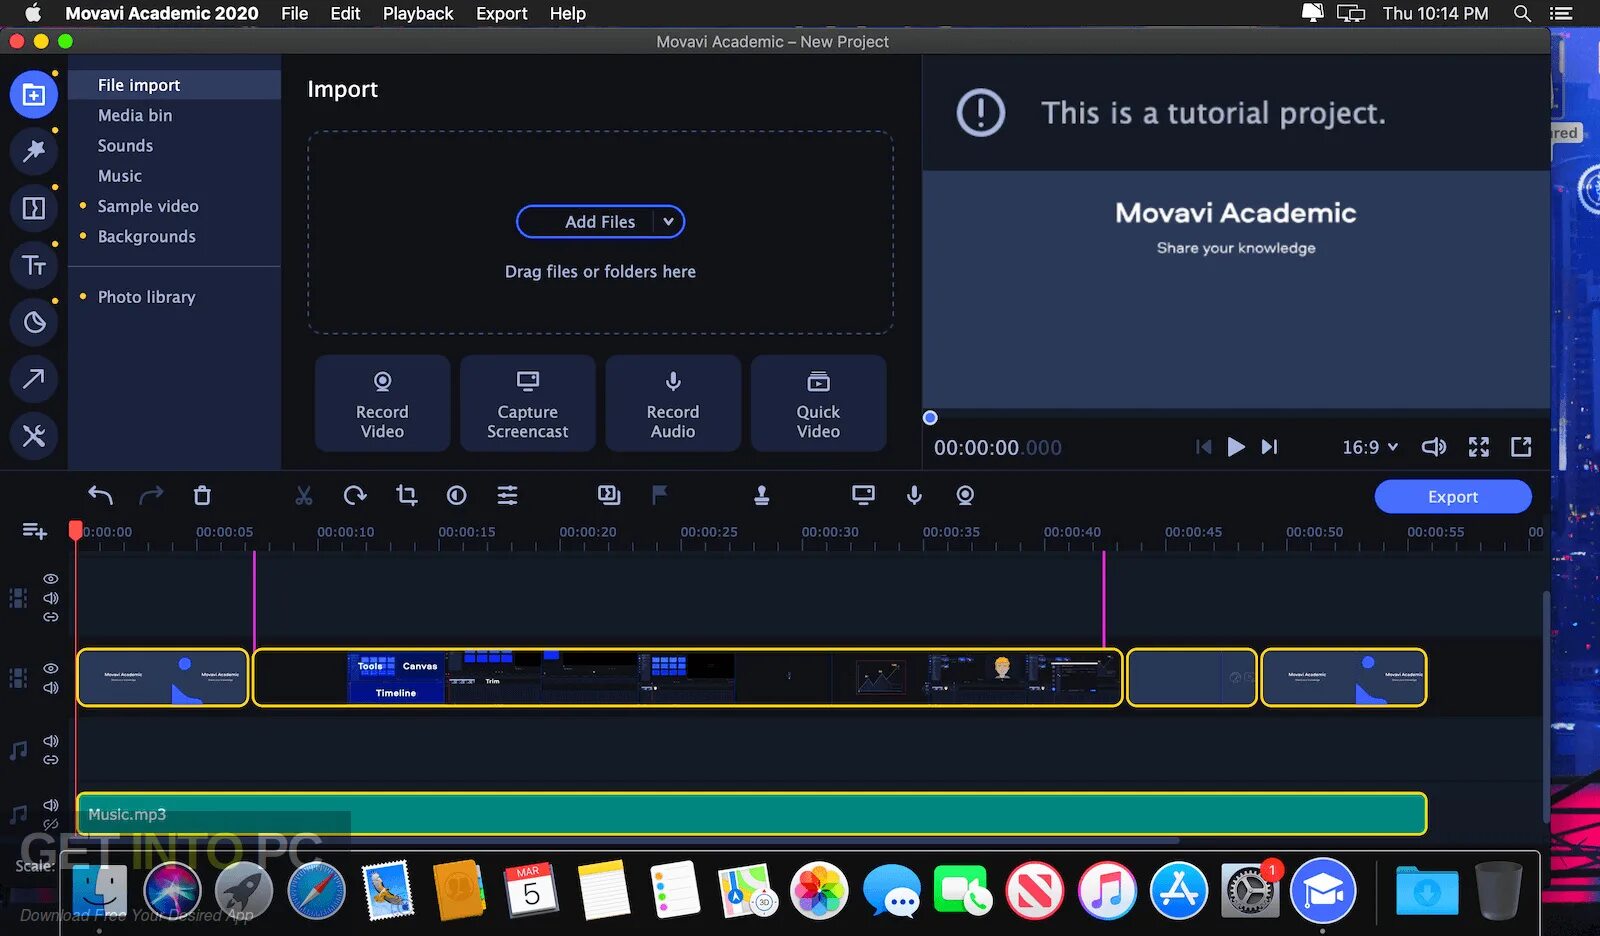Rotate the selected clip
The width and height of the screenshot is (1600, 936).
[355, 495]
